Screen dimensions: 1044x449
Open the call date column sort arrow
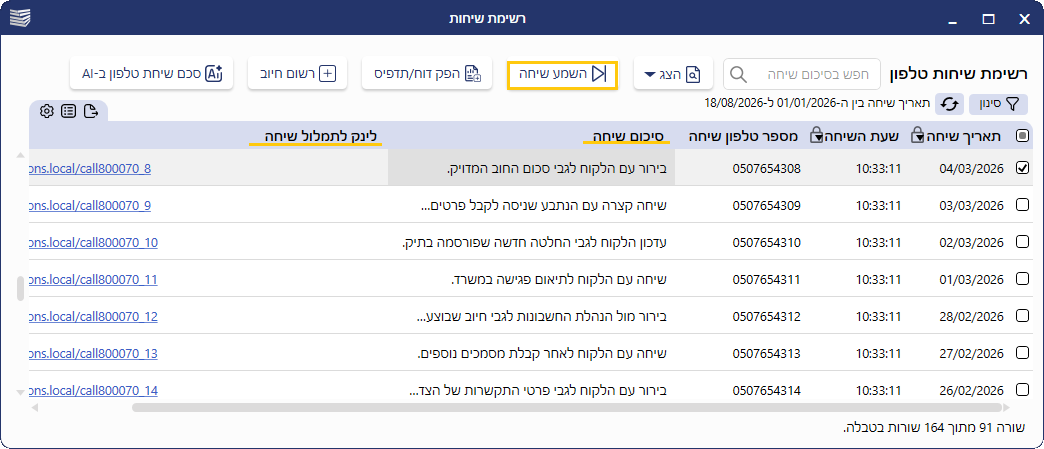(x=919, y=137)
